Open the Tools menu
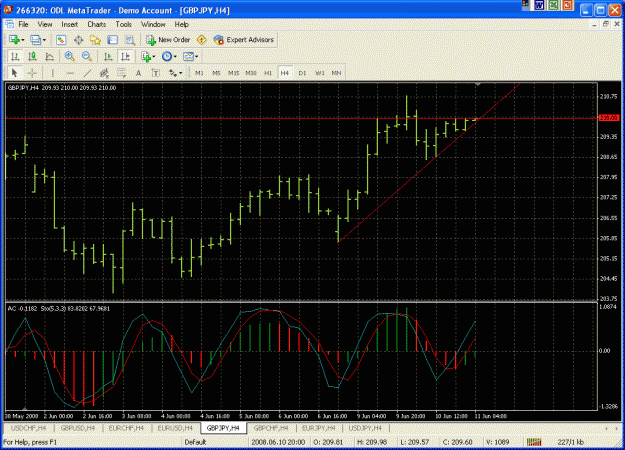Viewport: 625px width, 450px height. coord(124,24)
